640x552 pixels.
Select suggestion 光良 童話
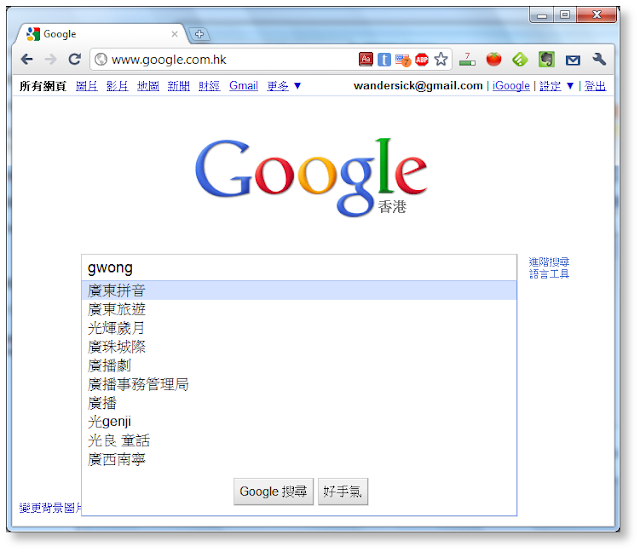299,441
